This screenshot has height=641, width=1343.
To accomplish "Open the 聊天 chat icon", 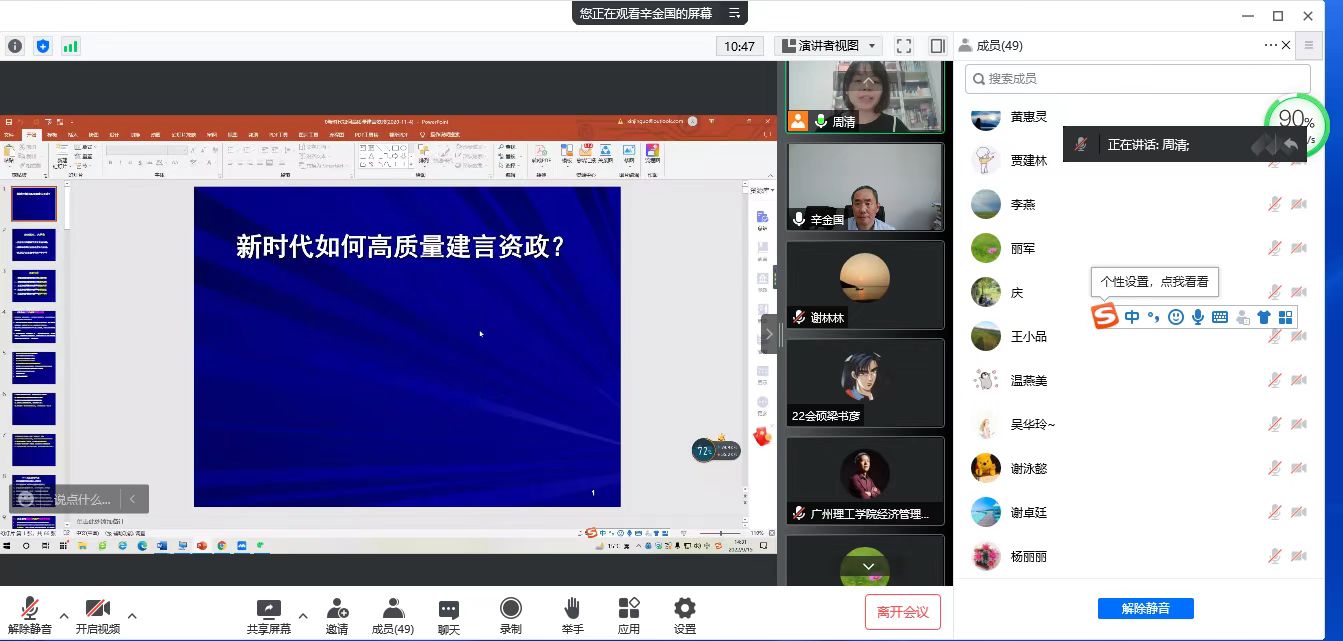I will click(x=447, y=610).
